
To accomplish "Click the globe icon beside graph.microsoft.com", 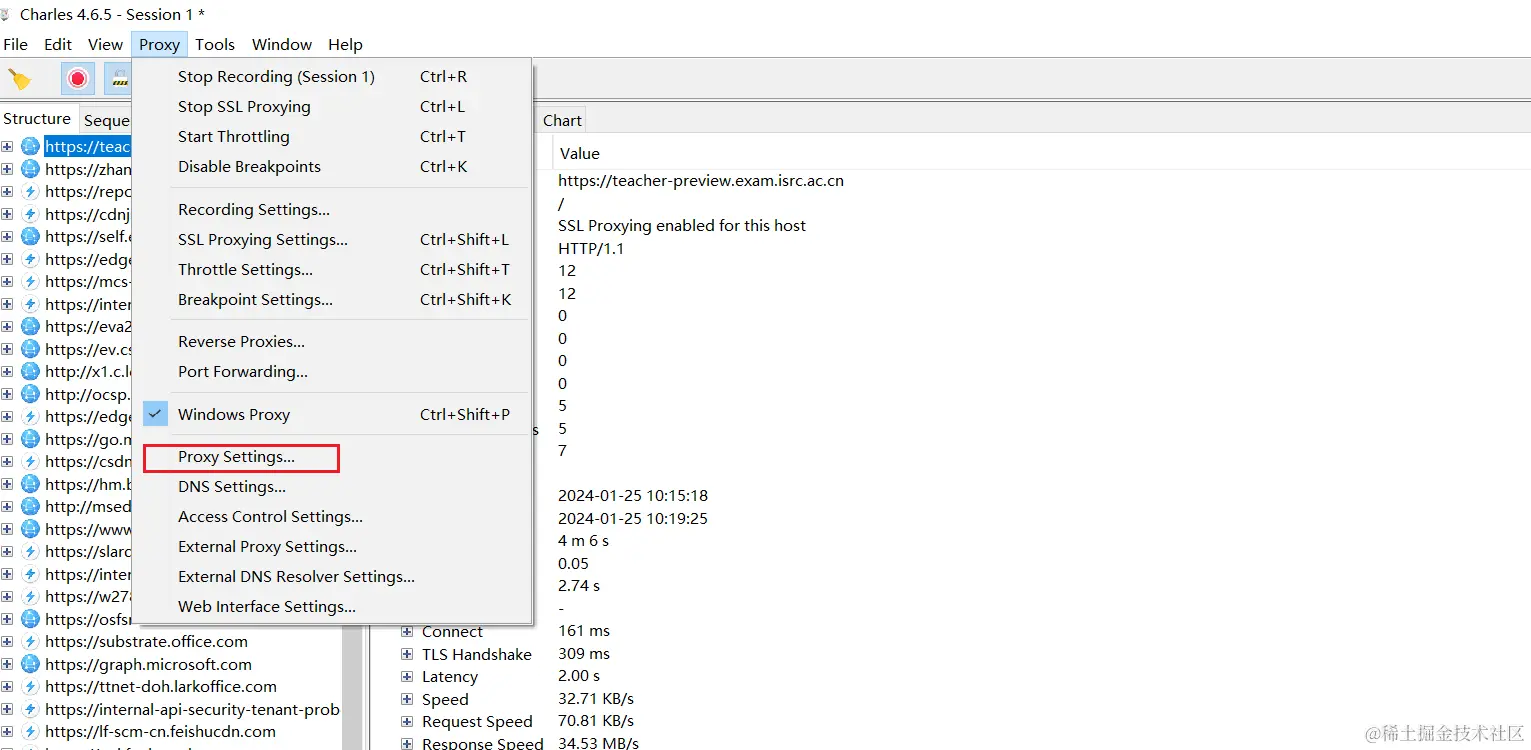I will [30, 664].
